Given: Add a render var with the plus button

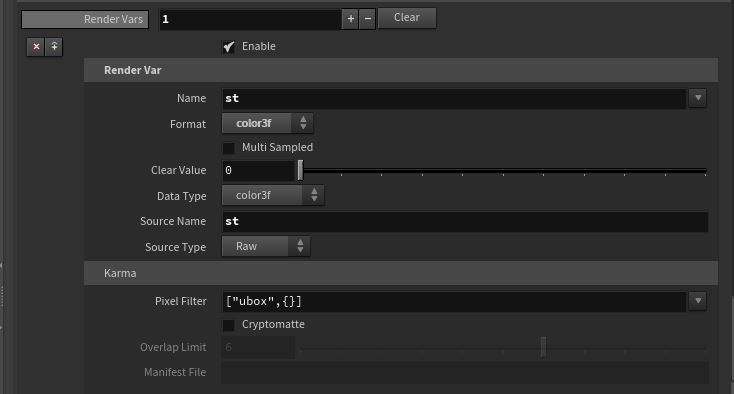Looking at the screenshot, I should point(350,19).
